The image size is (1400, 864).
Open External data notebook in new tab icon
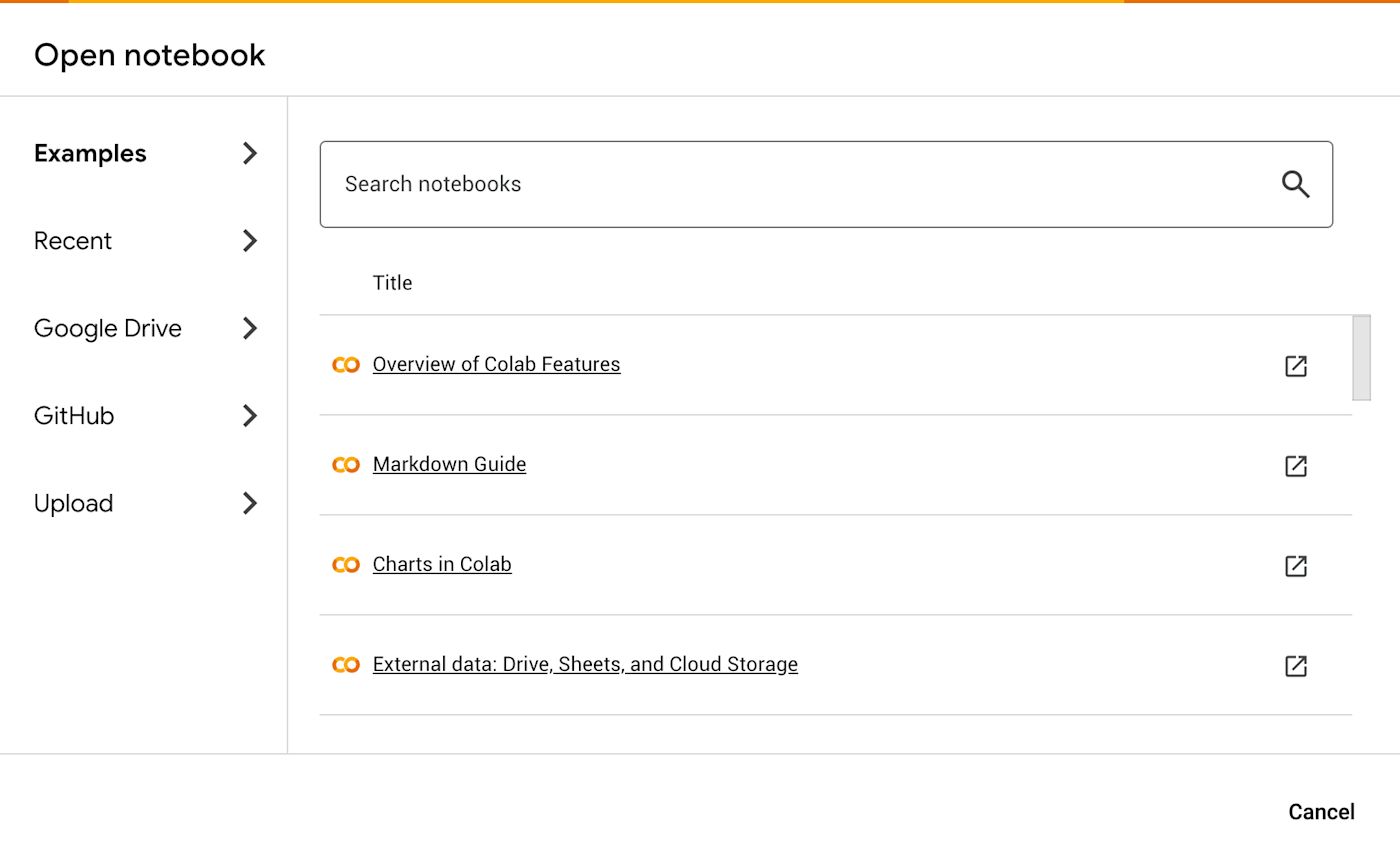click(1296, 666)
